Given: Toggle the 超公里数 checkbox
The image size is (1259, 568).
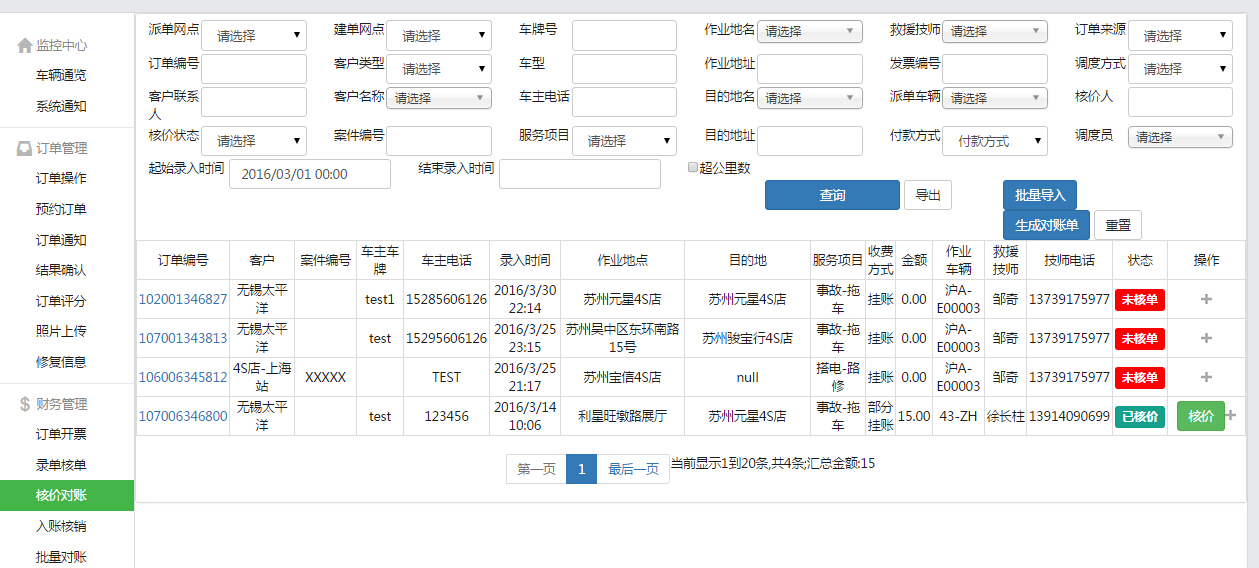Looking at the screenshot, I should (693, 168).
